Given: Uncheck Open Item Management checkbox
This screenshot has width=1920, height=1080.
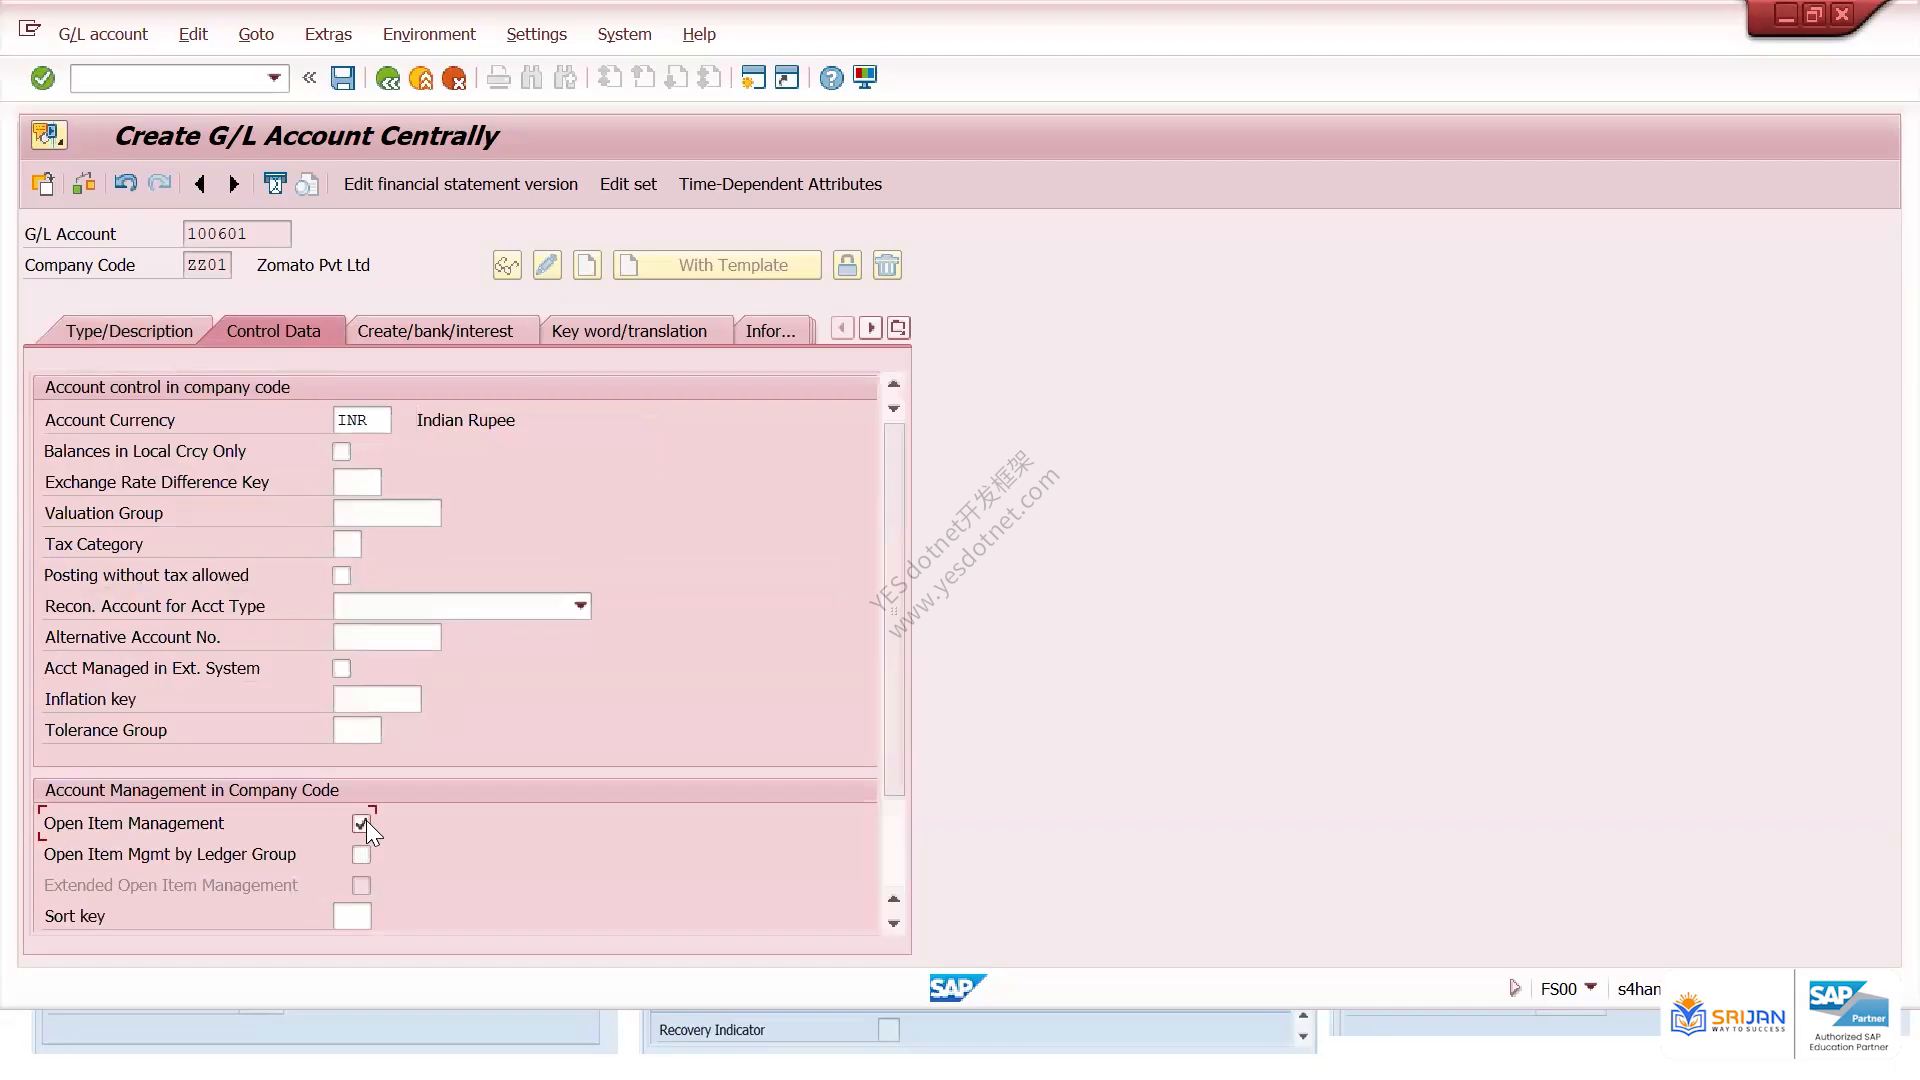Looking at the screenshot, I should coord(361,824).
